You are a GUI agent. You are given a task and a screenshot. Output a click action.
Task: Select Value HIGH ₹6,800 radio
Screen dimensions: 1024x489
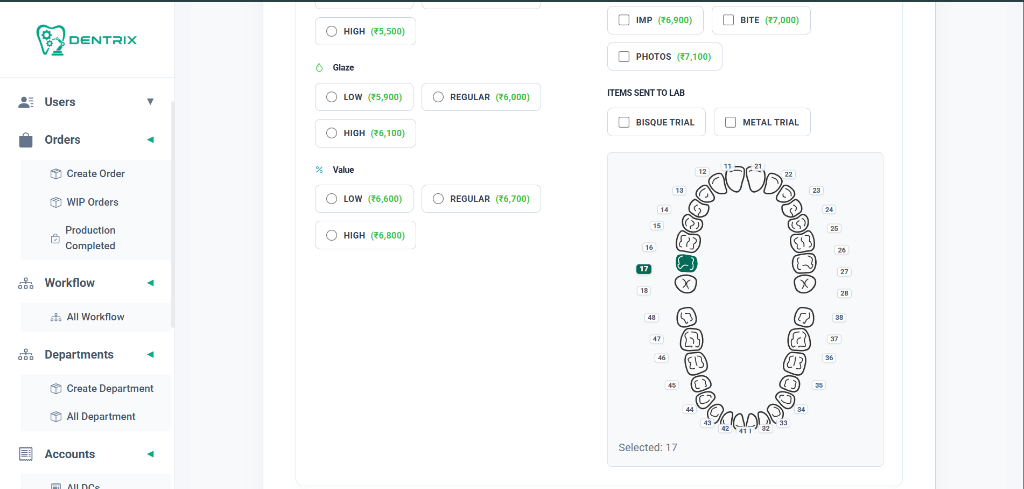tap(331, 236)
